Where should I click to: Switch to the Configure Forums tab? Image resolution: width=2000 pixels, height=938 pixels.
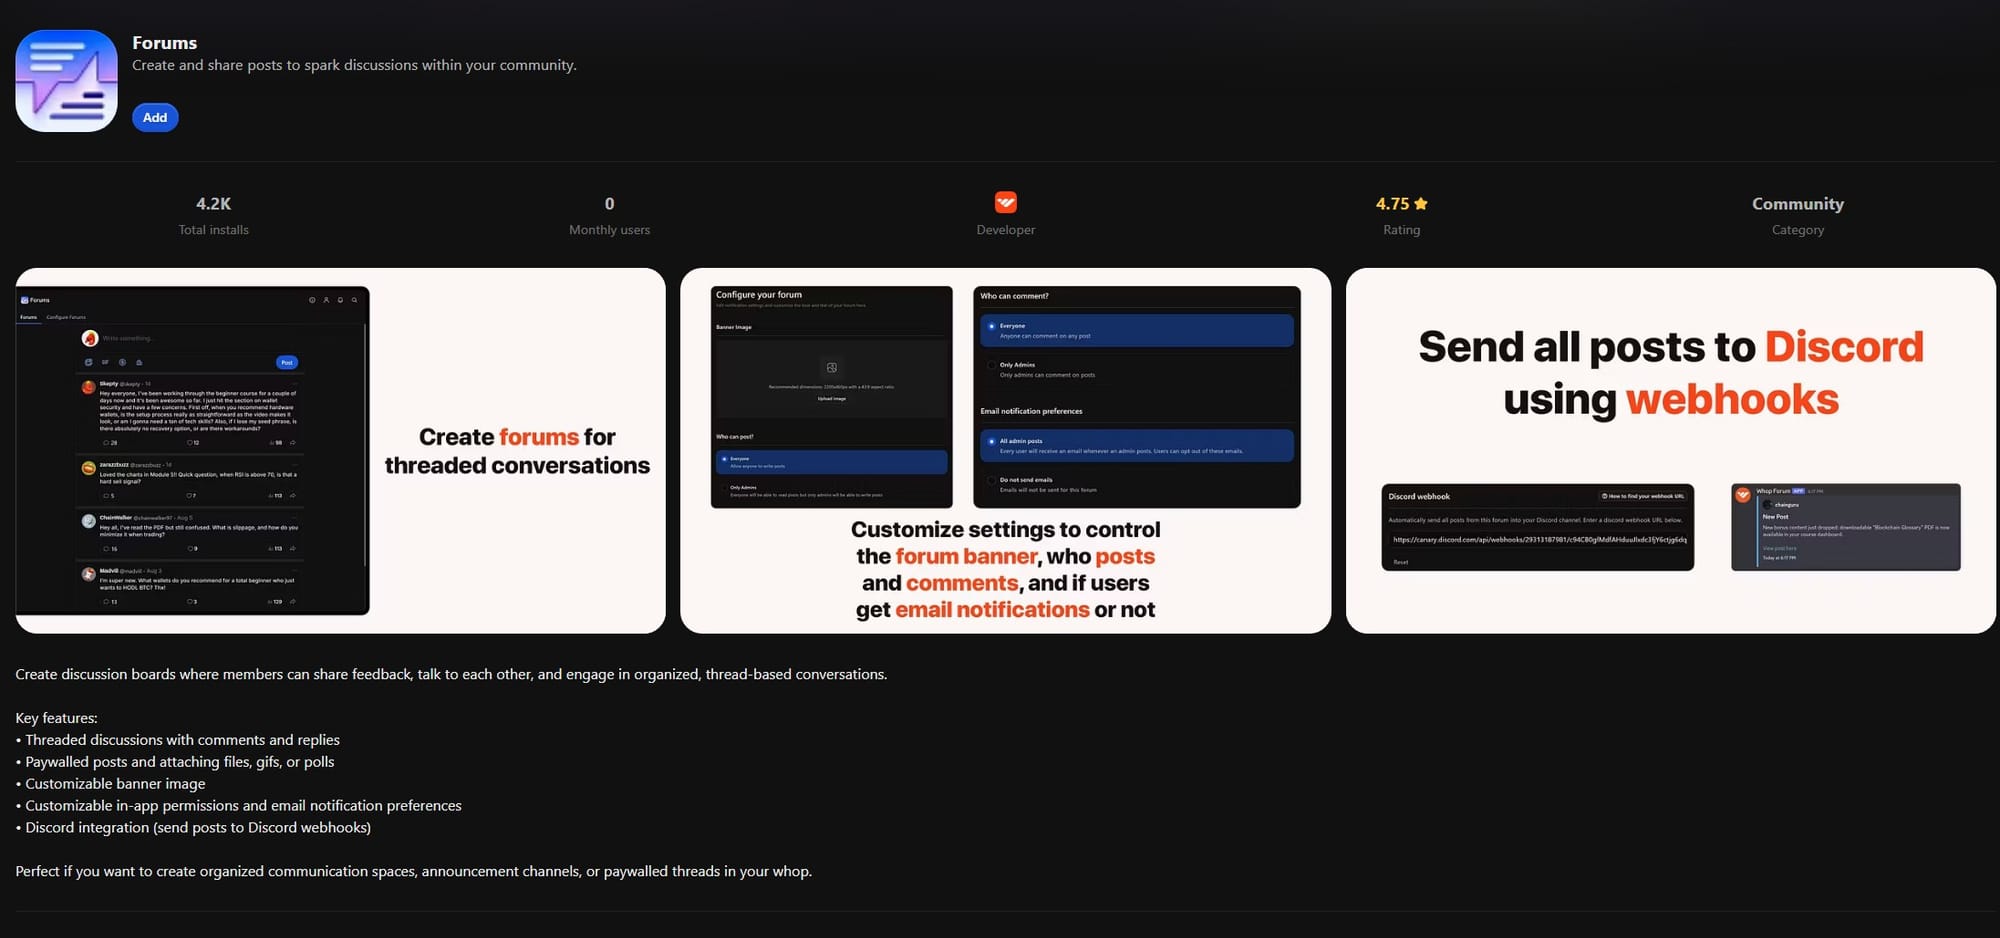tap(66, 316)
